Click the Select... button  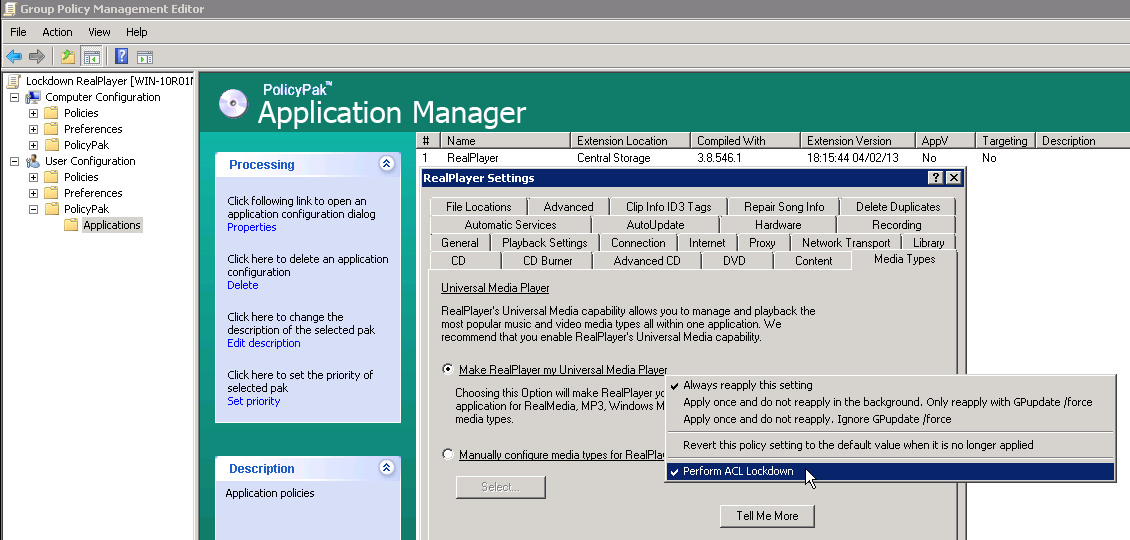tap(500, 487)
